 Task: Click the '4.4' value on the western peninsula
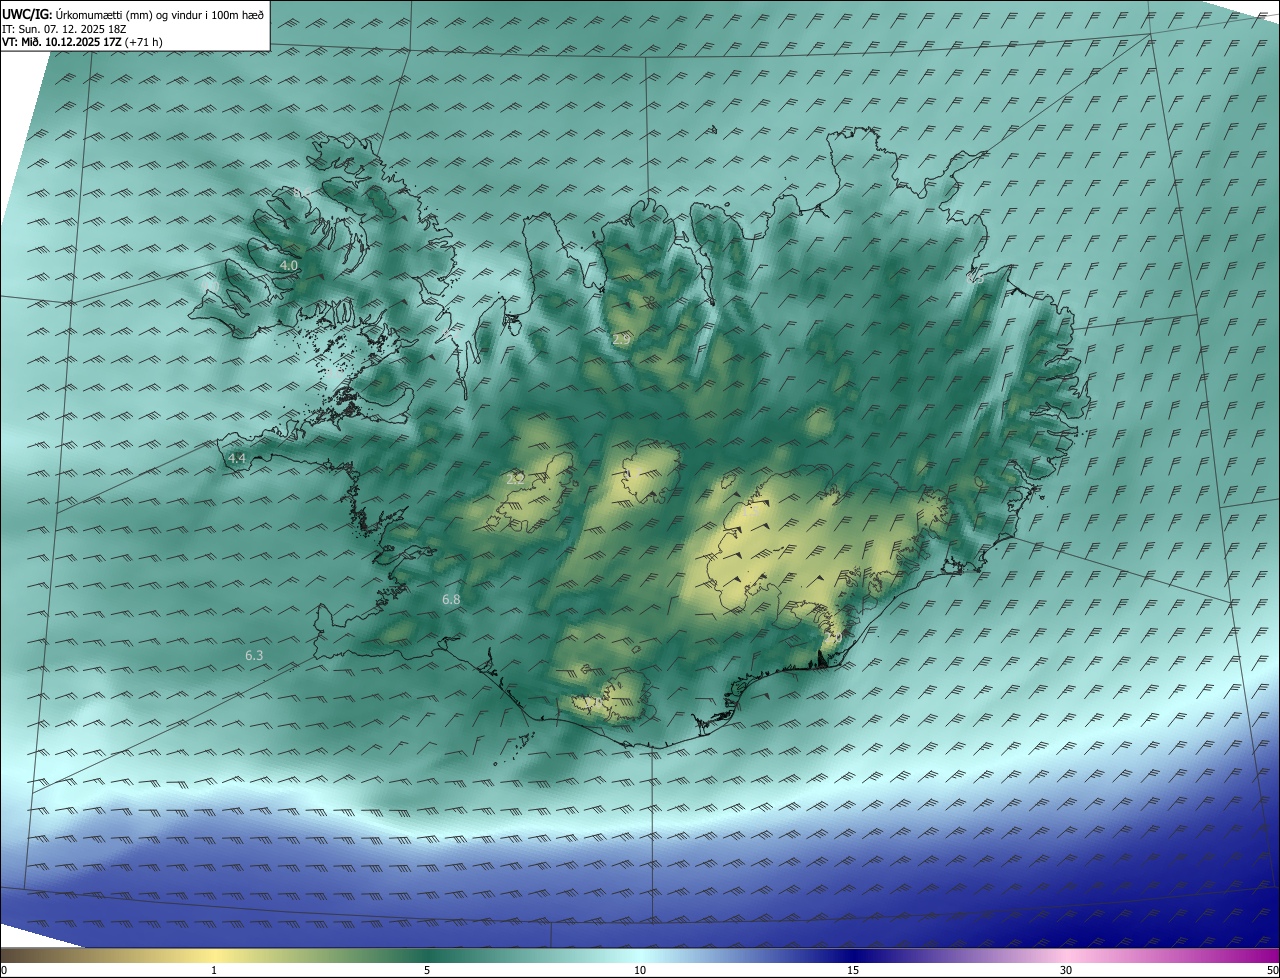tap(236, 458)
